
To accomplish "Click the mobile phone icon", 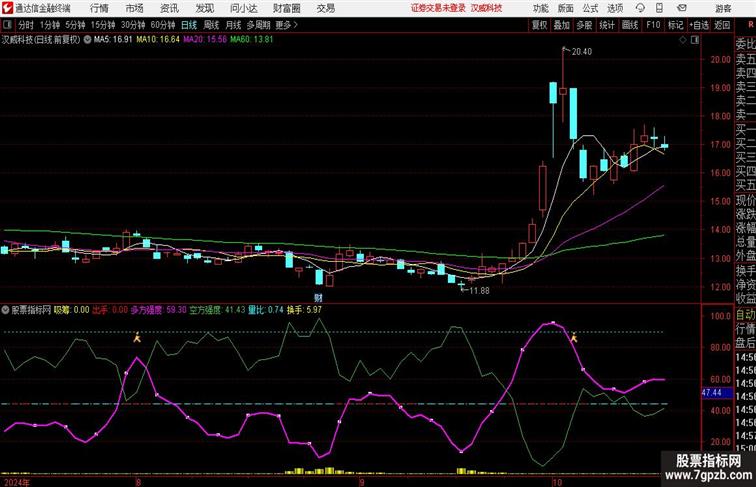I will 659,8.
